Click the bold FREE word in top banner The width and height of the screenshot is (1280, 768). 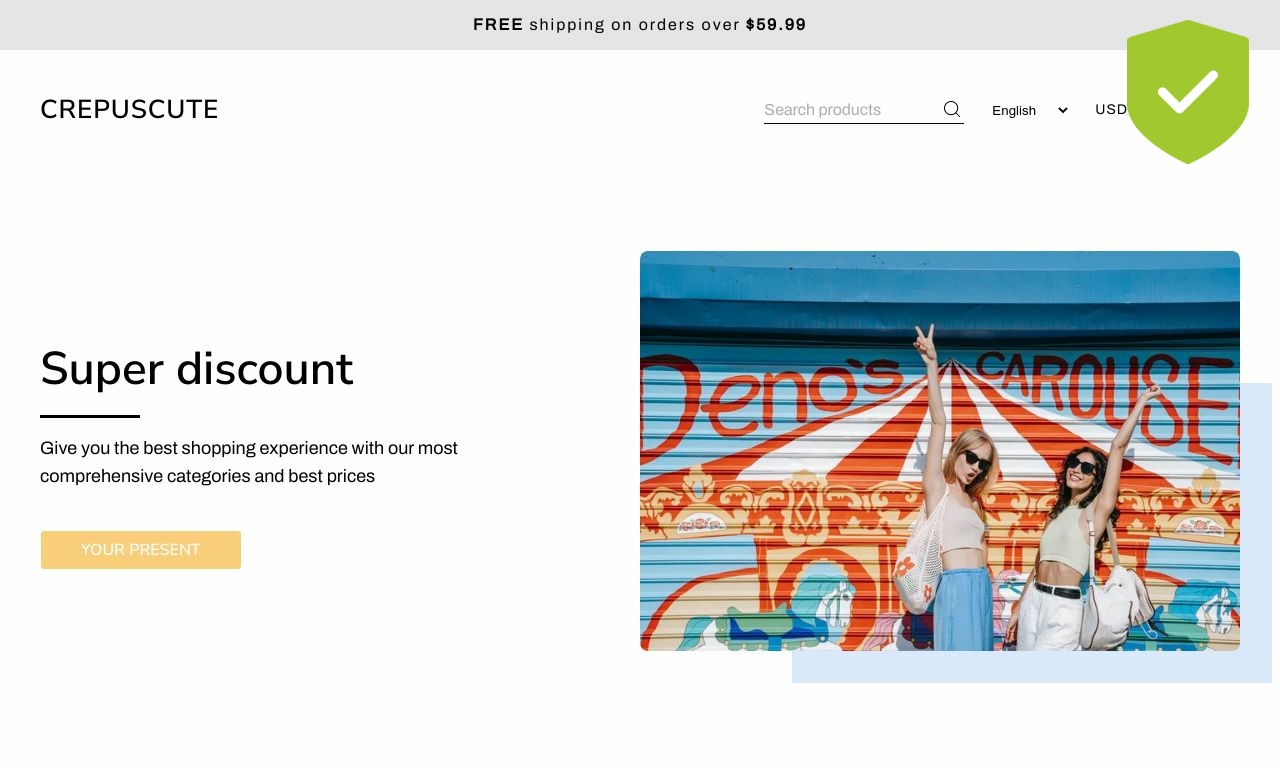pos(498,25)
